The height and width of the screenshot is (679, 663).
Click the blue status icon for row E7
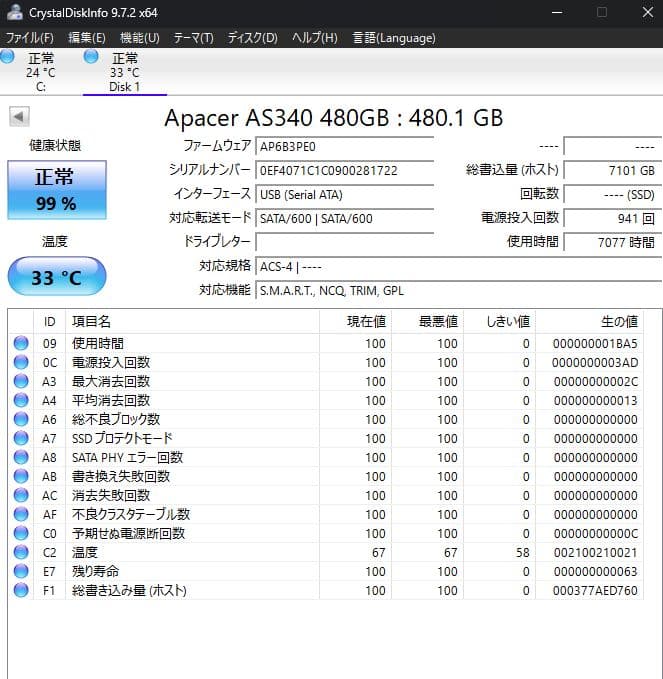point(21,572)
